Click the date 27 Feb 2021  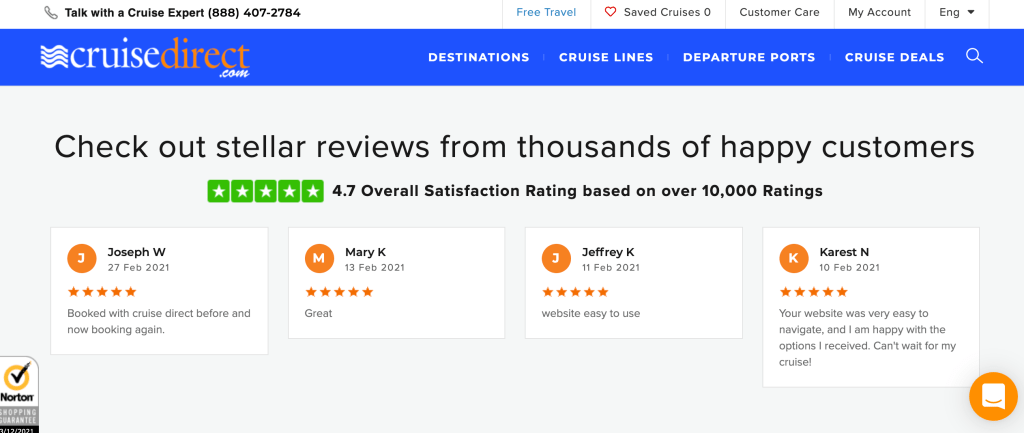coord(137,268)
